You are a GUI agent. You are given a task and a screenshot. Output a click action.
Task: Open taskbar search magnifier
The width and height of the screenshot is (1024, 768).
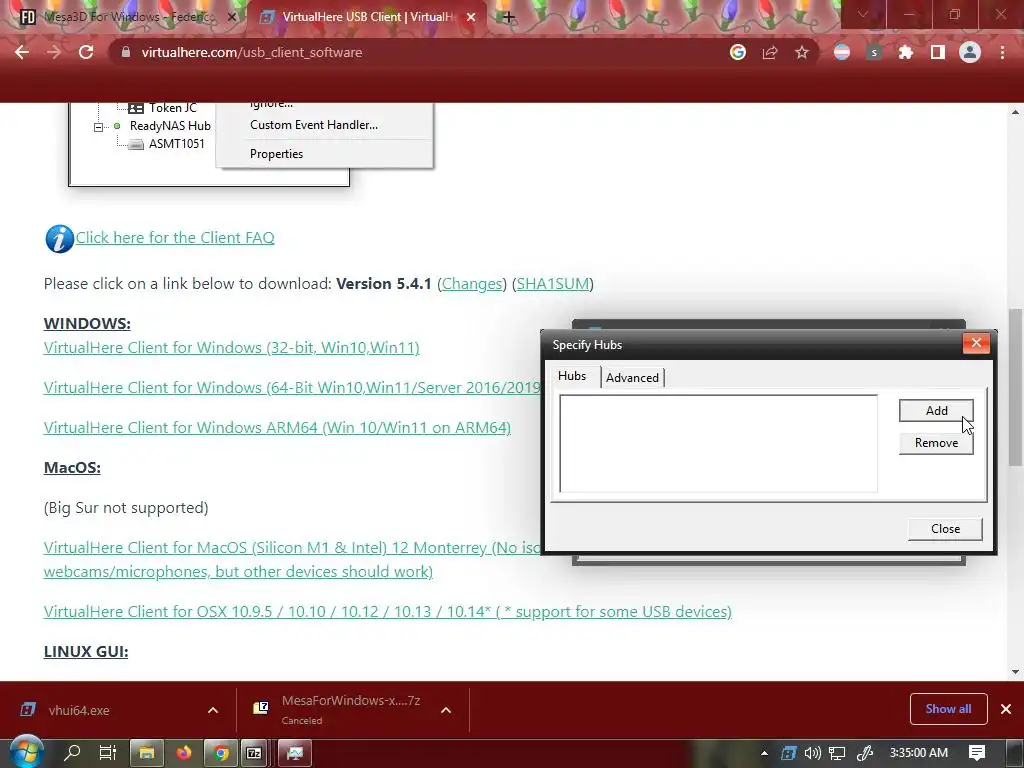(72, 753)
